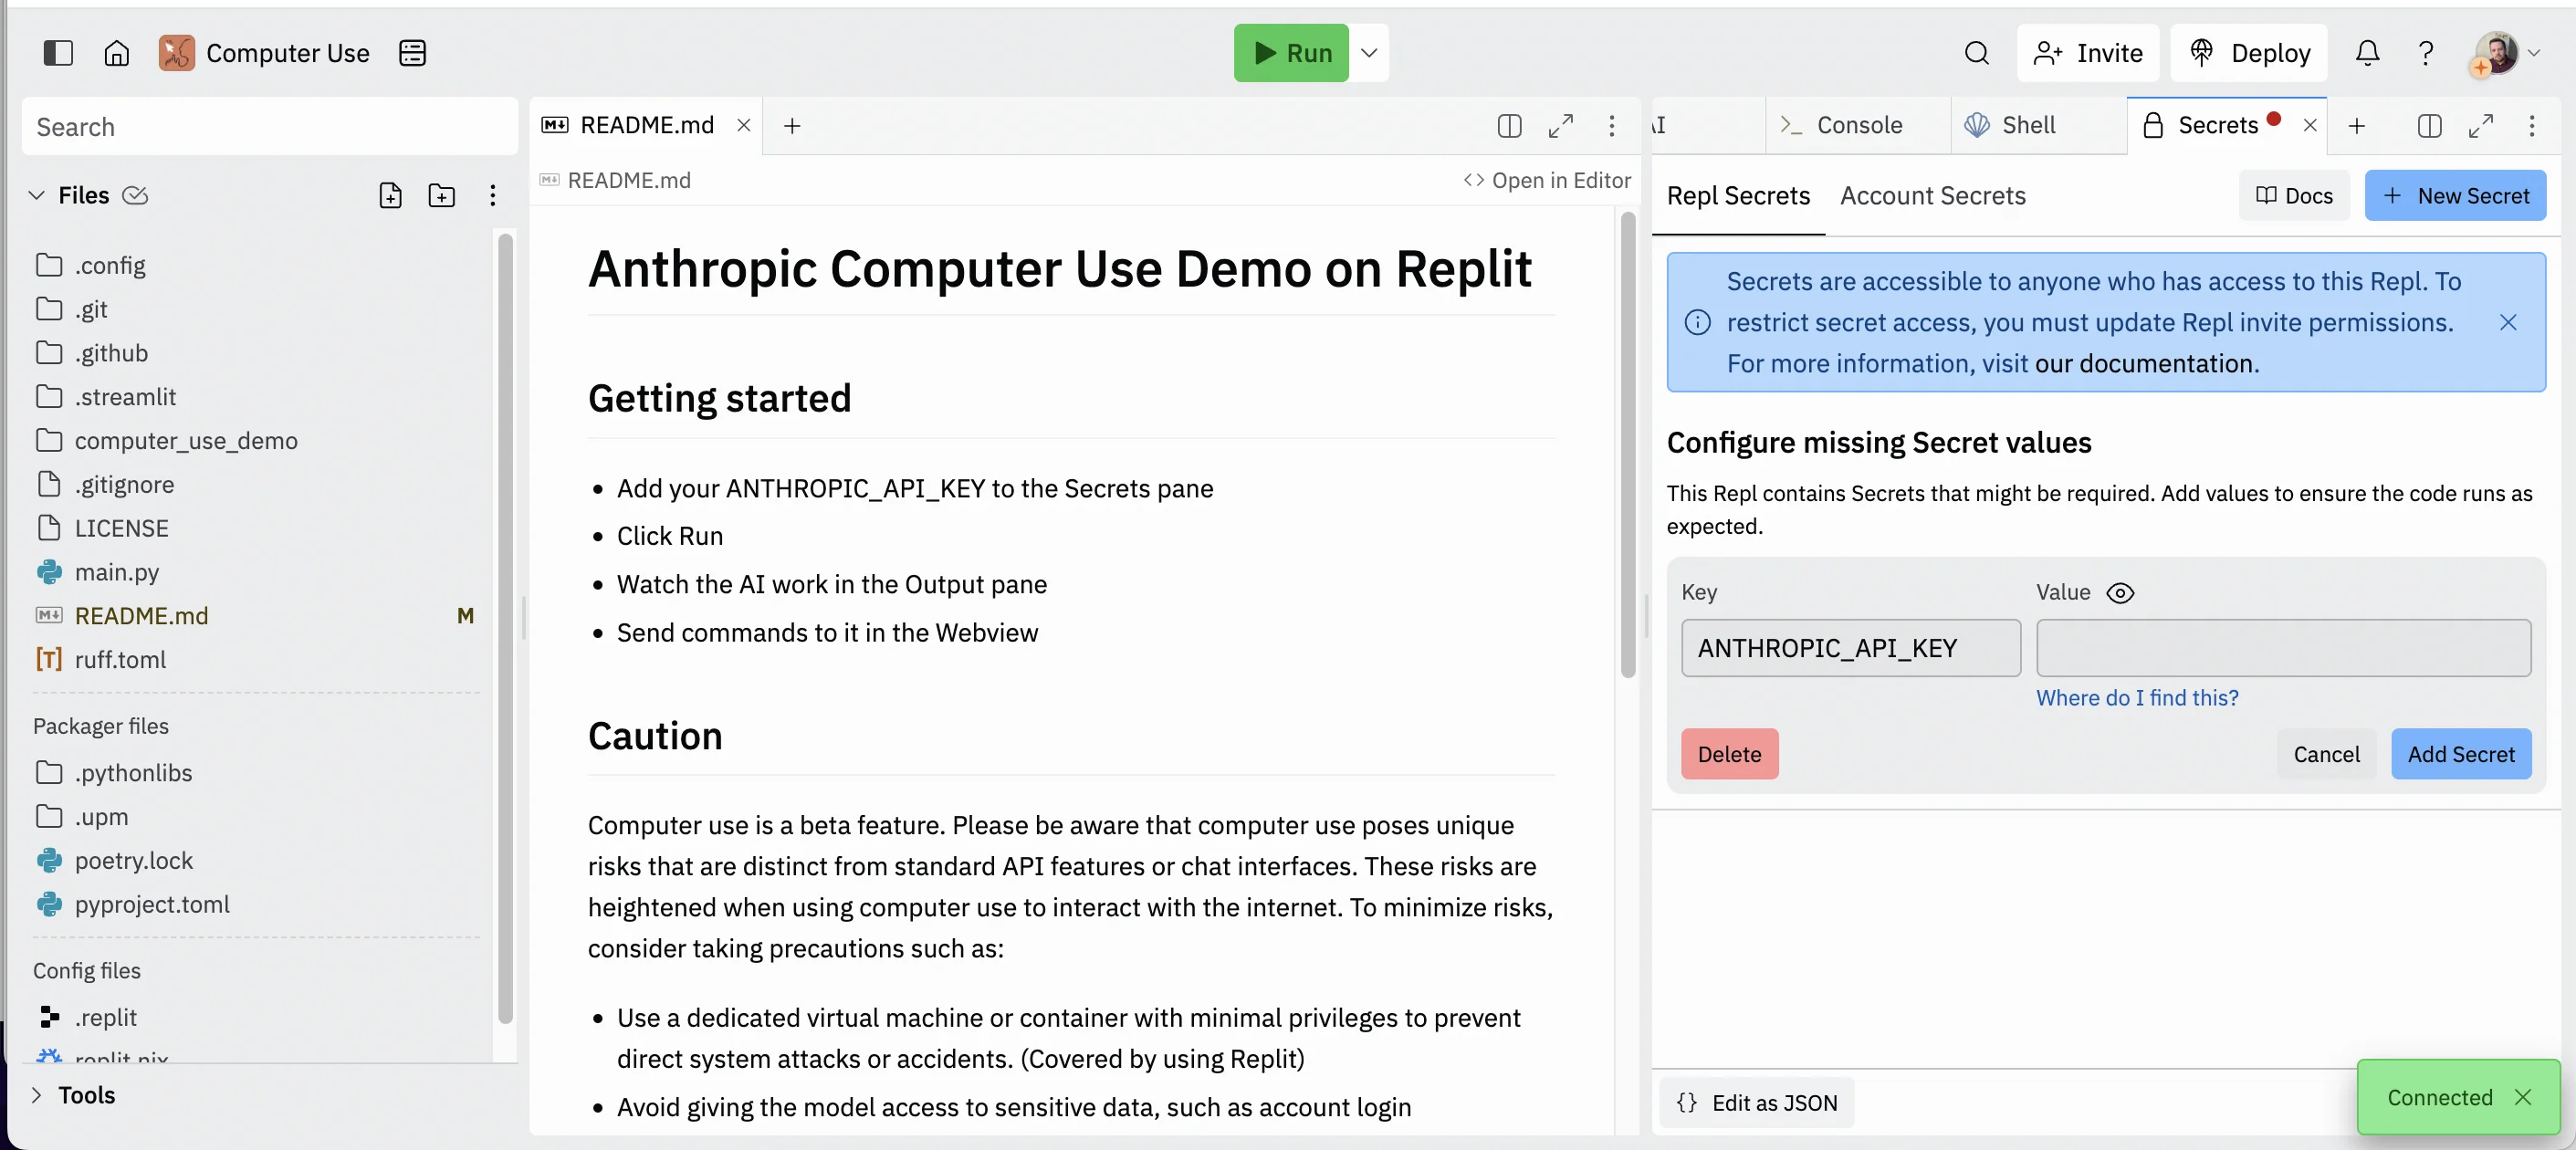The image size is (2576, 1150).
Task: Go to the home icon
Action: coord(117,53)
